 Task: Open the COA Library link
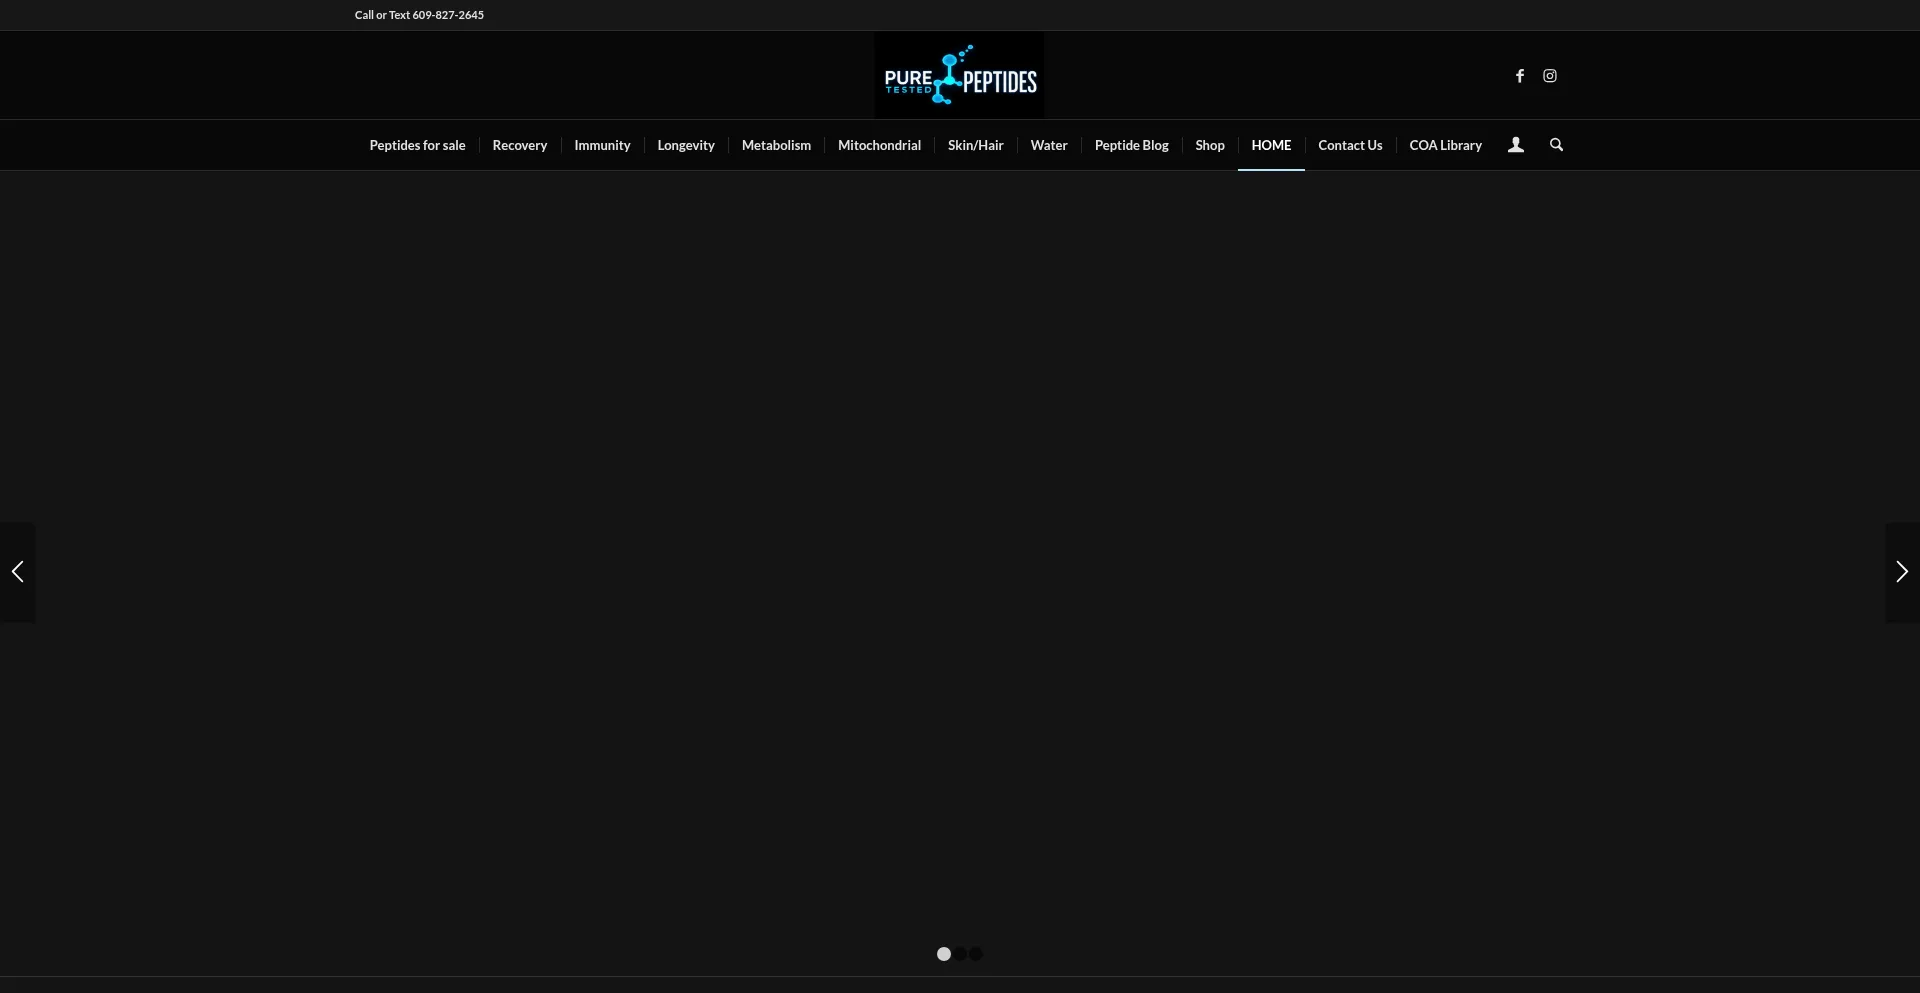click(x=1445, y=145)
